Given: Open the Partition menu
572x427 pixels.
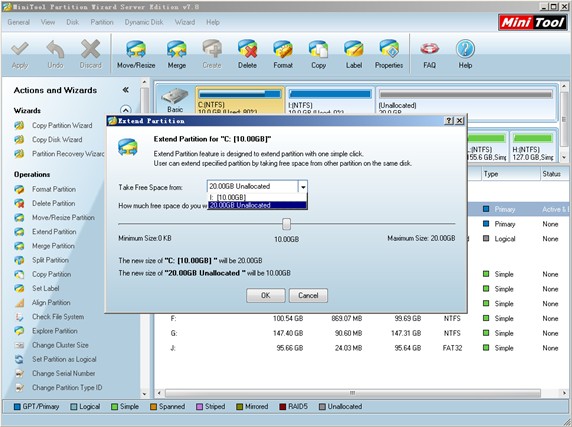Looking at the screenshot, I should (102, 22).
